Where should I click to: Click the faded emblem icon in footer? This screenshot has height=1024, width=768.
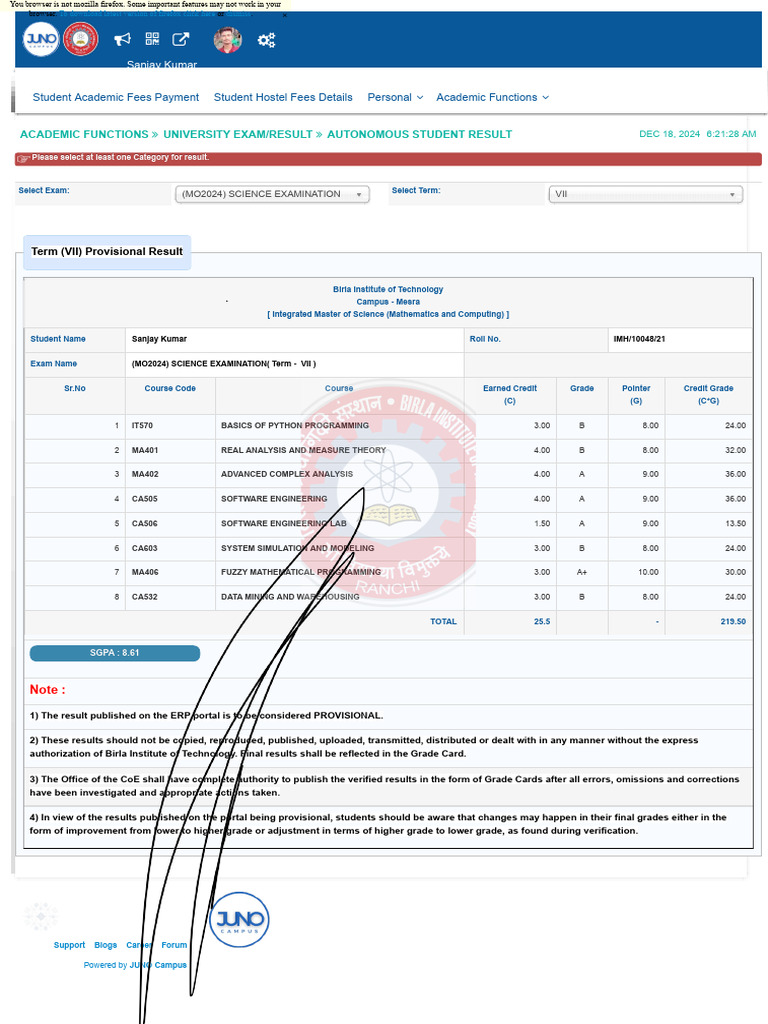click(x=40, y=916)
